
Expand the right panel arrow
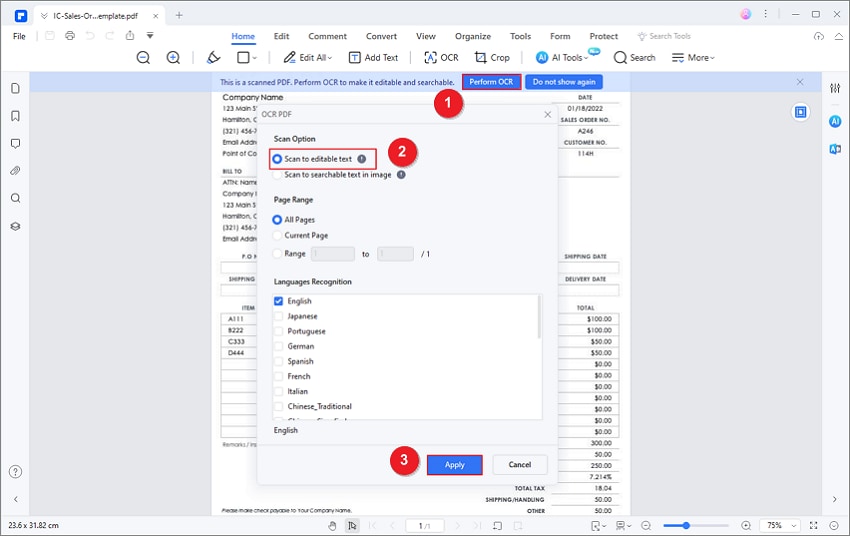tap(835, 499)
